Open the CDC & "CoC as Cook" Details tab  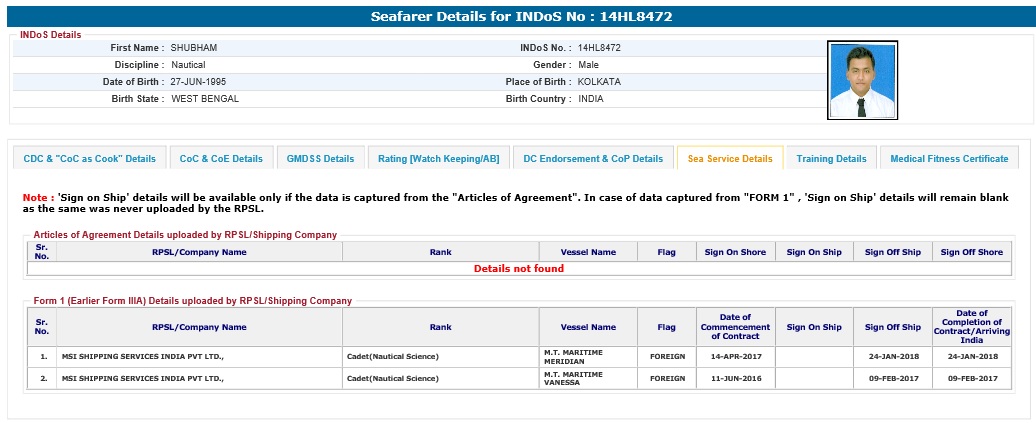coord(90,159)
